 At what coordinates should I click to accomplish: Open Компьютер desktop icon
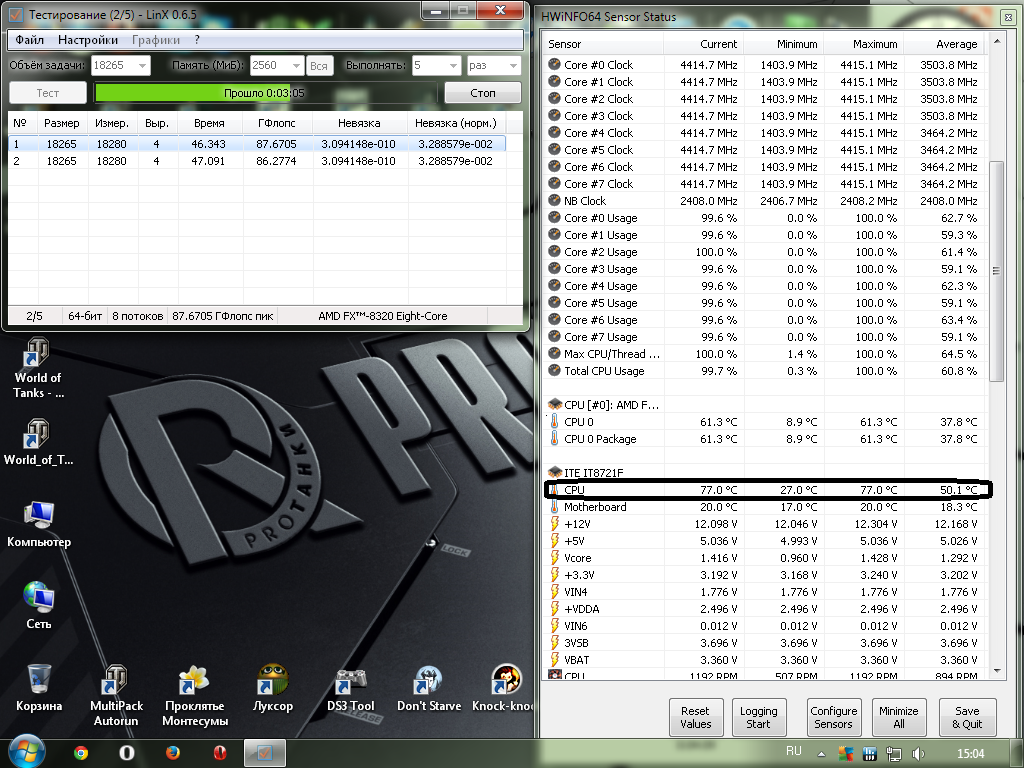point(39,524)
